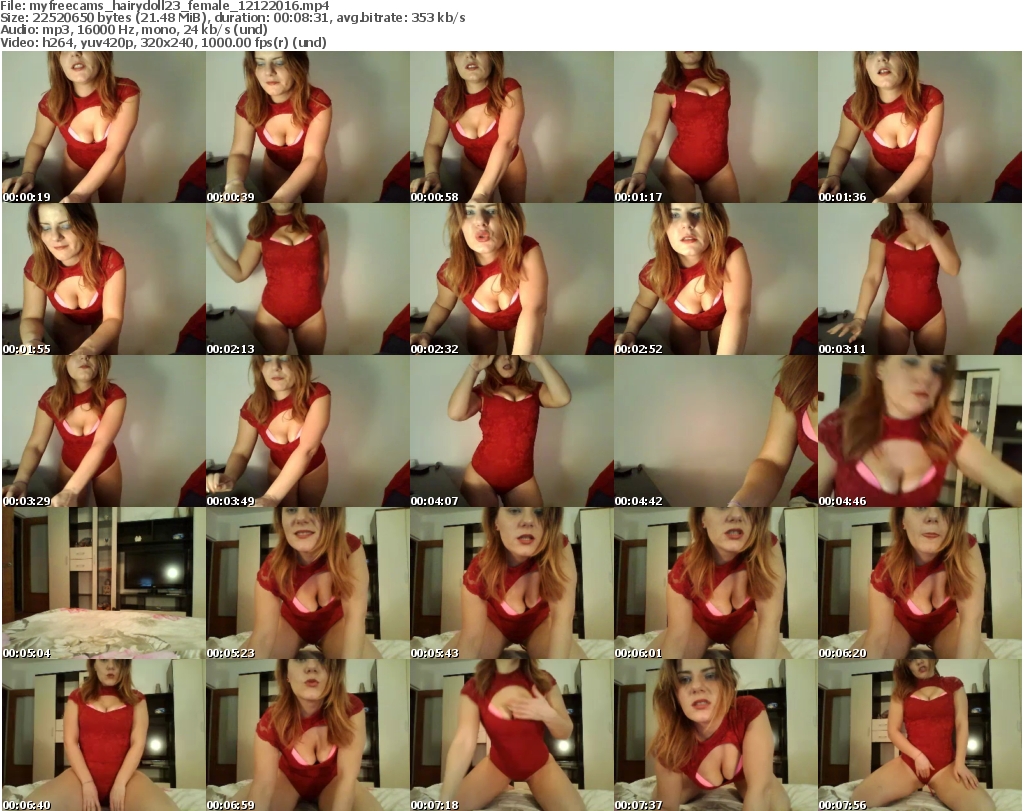
Task: Select the thumbnail timestamped 00:00:58
Action: (511, 127)
